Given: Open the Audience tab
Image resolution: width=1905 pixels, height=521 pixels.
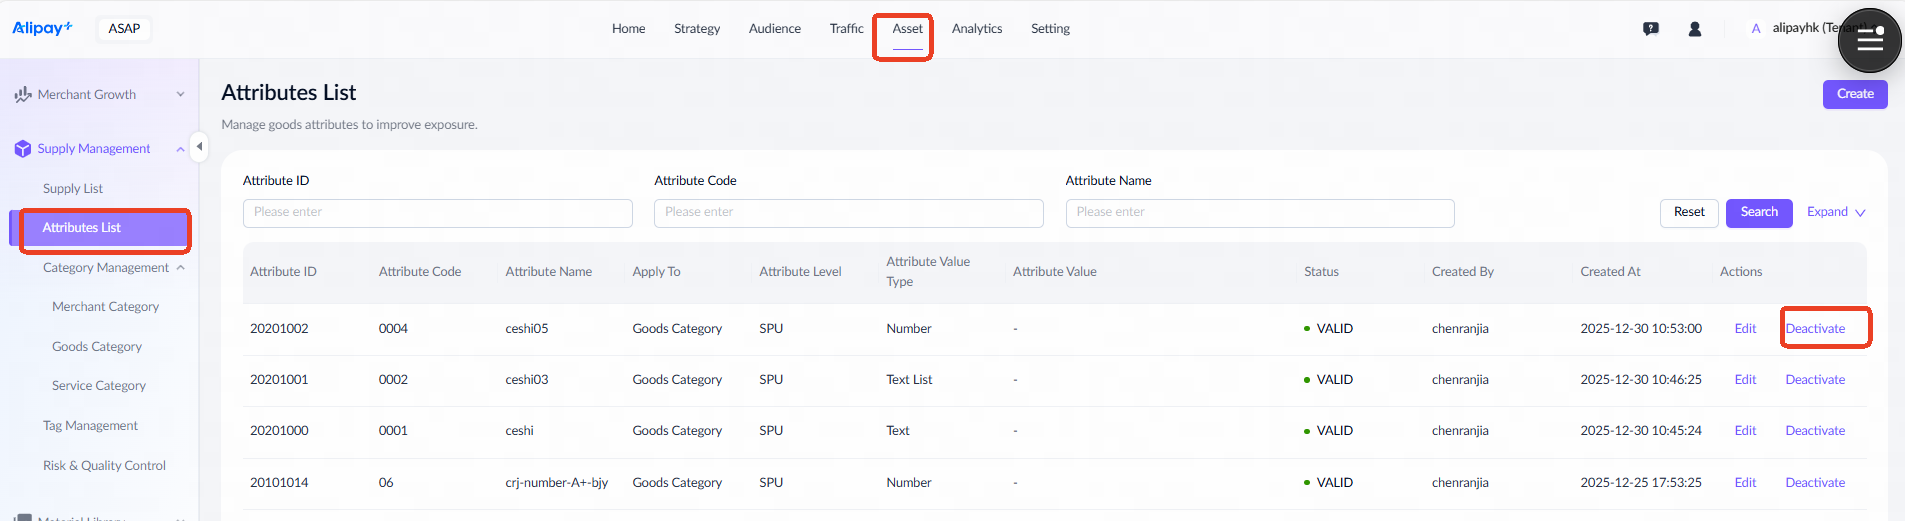Looking at the screenshot, I should (x=774, y=29).
